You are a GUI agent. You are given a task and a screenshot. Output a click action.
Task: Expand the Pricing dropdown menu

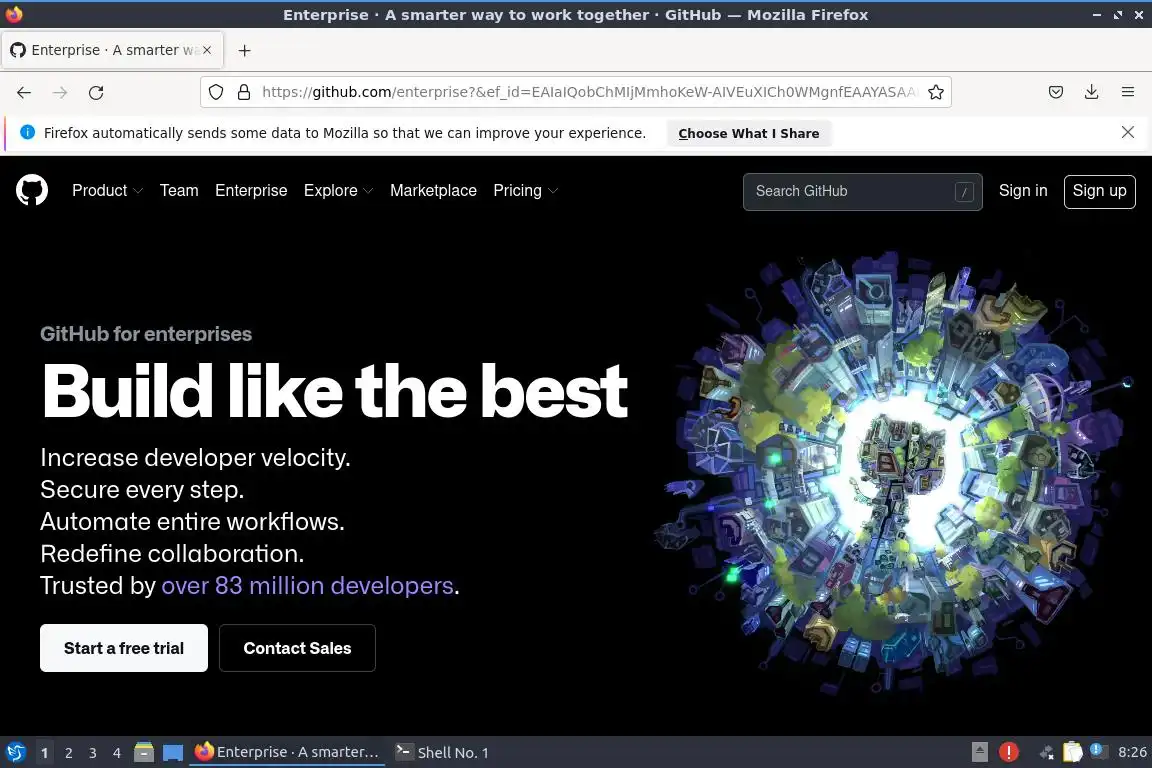click(x=525, y=190)
